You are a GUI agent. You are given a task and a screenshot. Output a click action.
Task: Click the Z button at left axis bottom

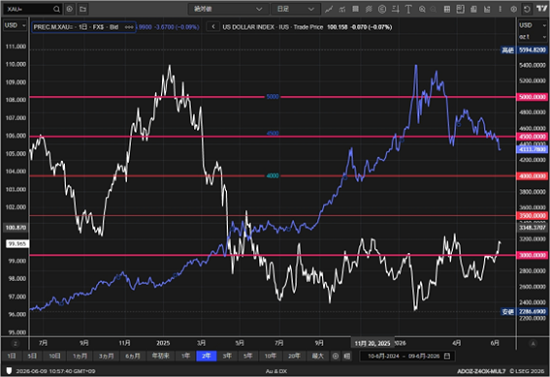pyautogui.click(x=15, y=343)
